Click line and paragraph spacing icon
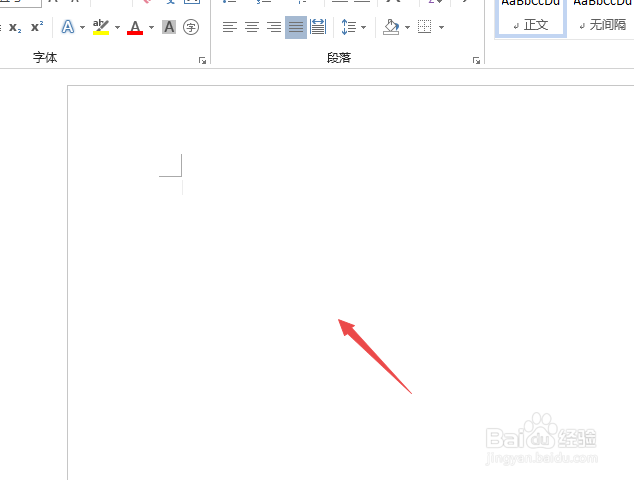The image size is (634, 480). point(349,27)
